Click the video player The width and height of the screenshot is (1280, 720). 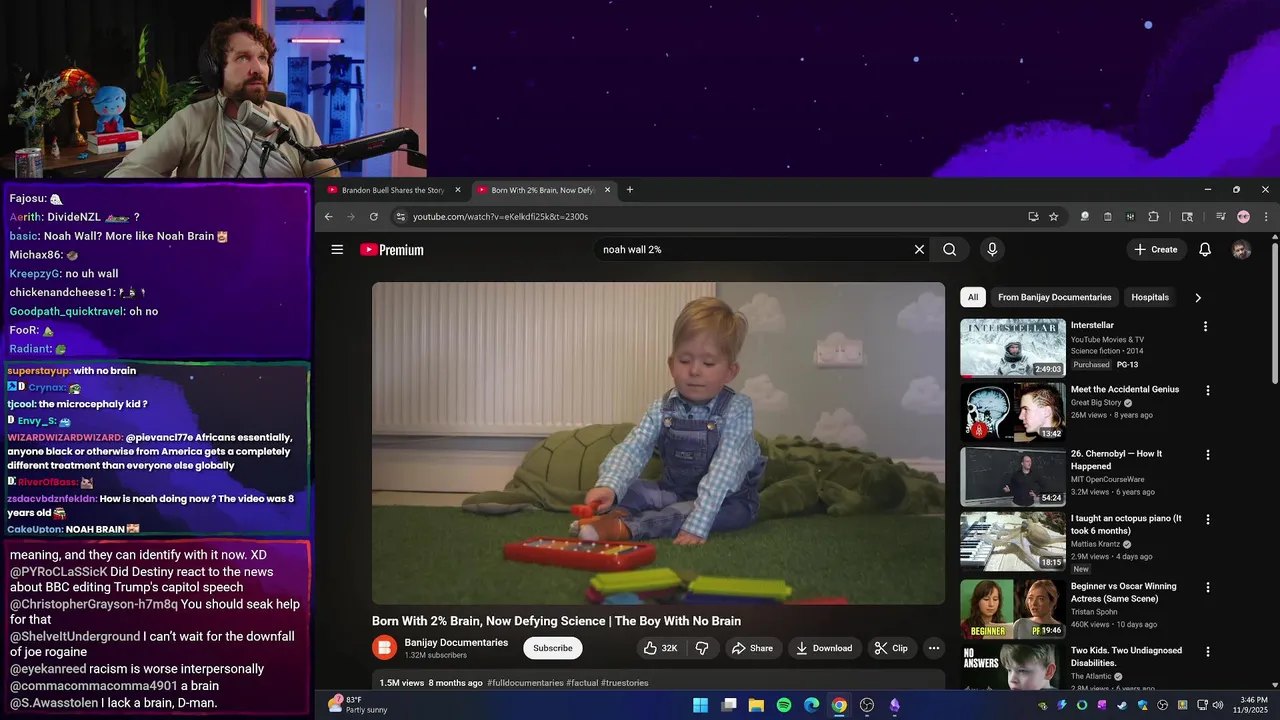pyautogui.click(x=658, y=443)
